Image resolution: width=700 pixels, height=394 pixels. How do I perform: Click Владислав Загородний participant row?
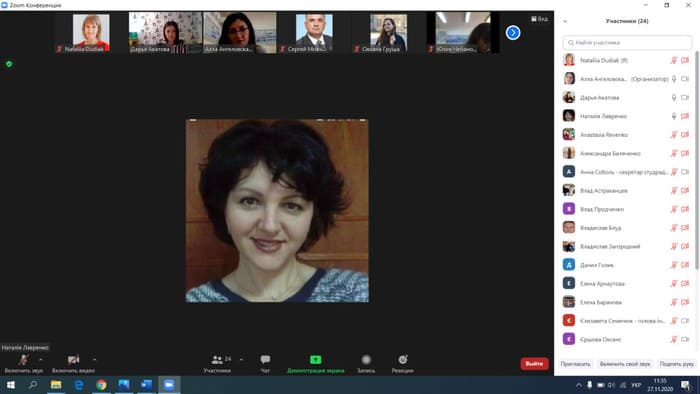(626, 246)
